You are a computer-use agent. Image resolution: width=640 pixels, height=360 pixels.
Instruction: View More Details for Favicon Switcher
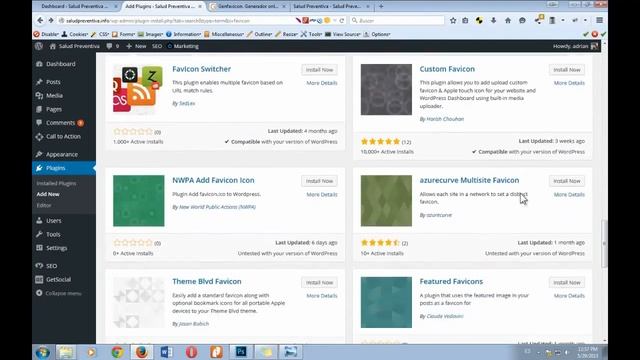tap(322, 83)
